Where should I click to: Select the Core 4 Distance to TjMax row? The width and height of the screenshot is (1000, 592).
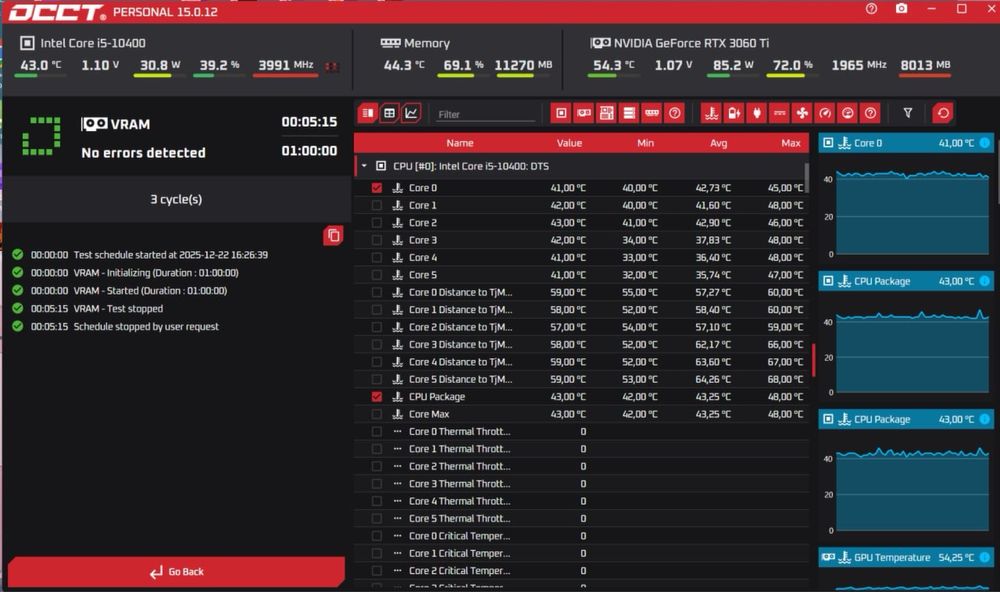pyautogui.click(x=581, y=362)
